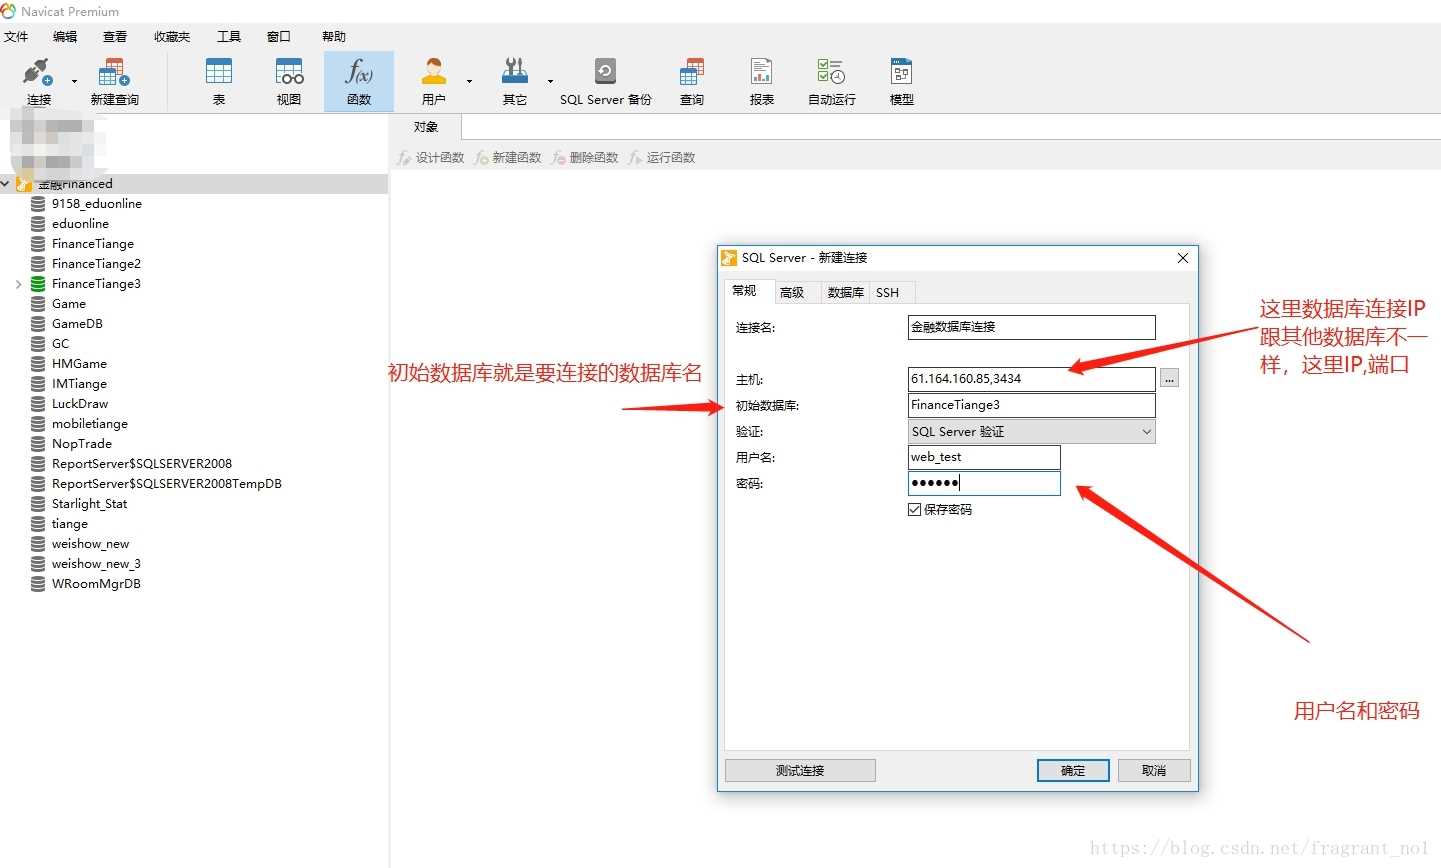Click the 测试连接 button
The image size is (1441, 868).
[800, 771]
